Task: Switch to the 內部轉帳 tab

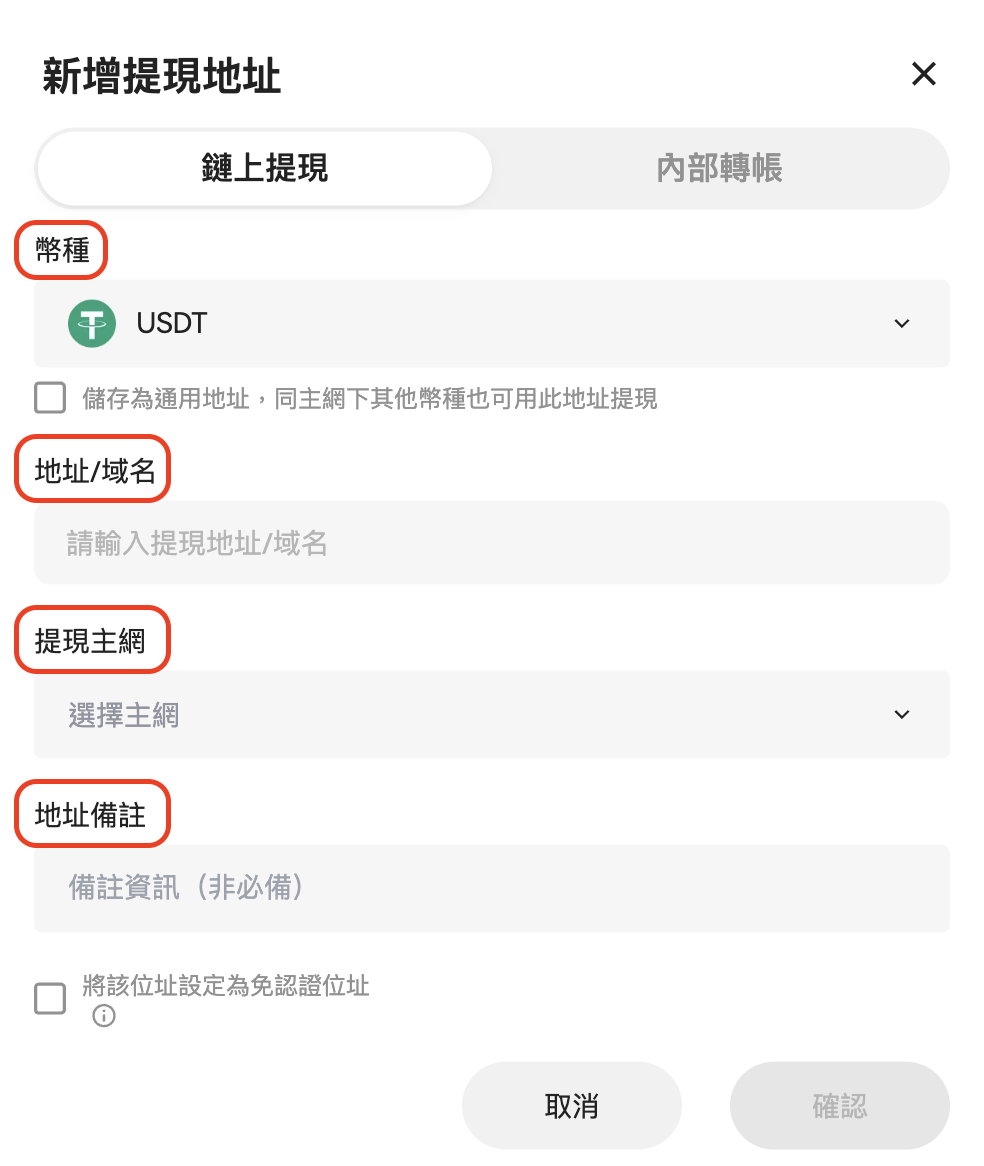Action: click(x=719, y=168)
